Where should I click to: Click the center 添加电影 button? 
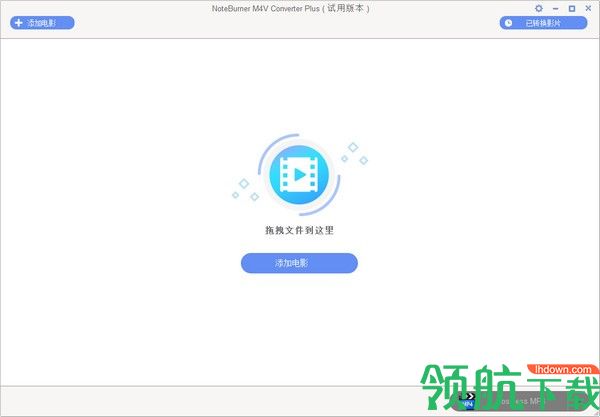pyautogui.click(x=299, y=263)
